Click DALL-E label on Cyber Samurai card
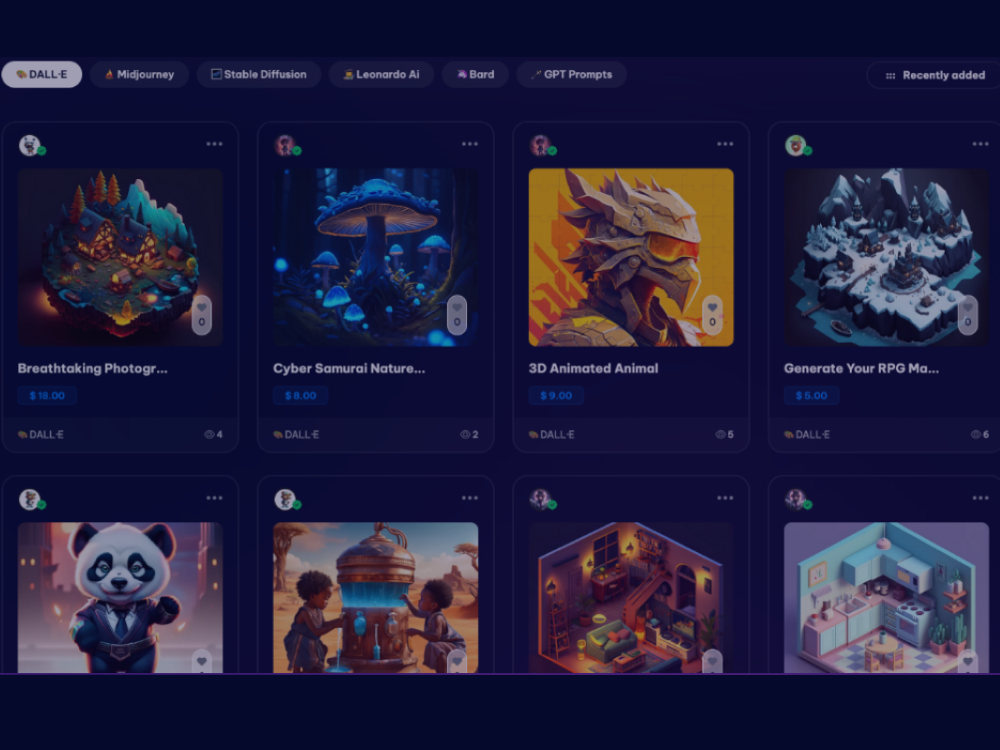The image size is (1000, 750). coord(296,435)
